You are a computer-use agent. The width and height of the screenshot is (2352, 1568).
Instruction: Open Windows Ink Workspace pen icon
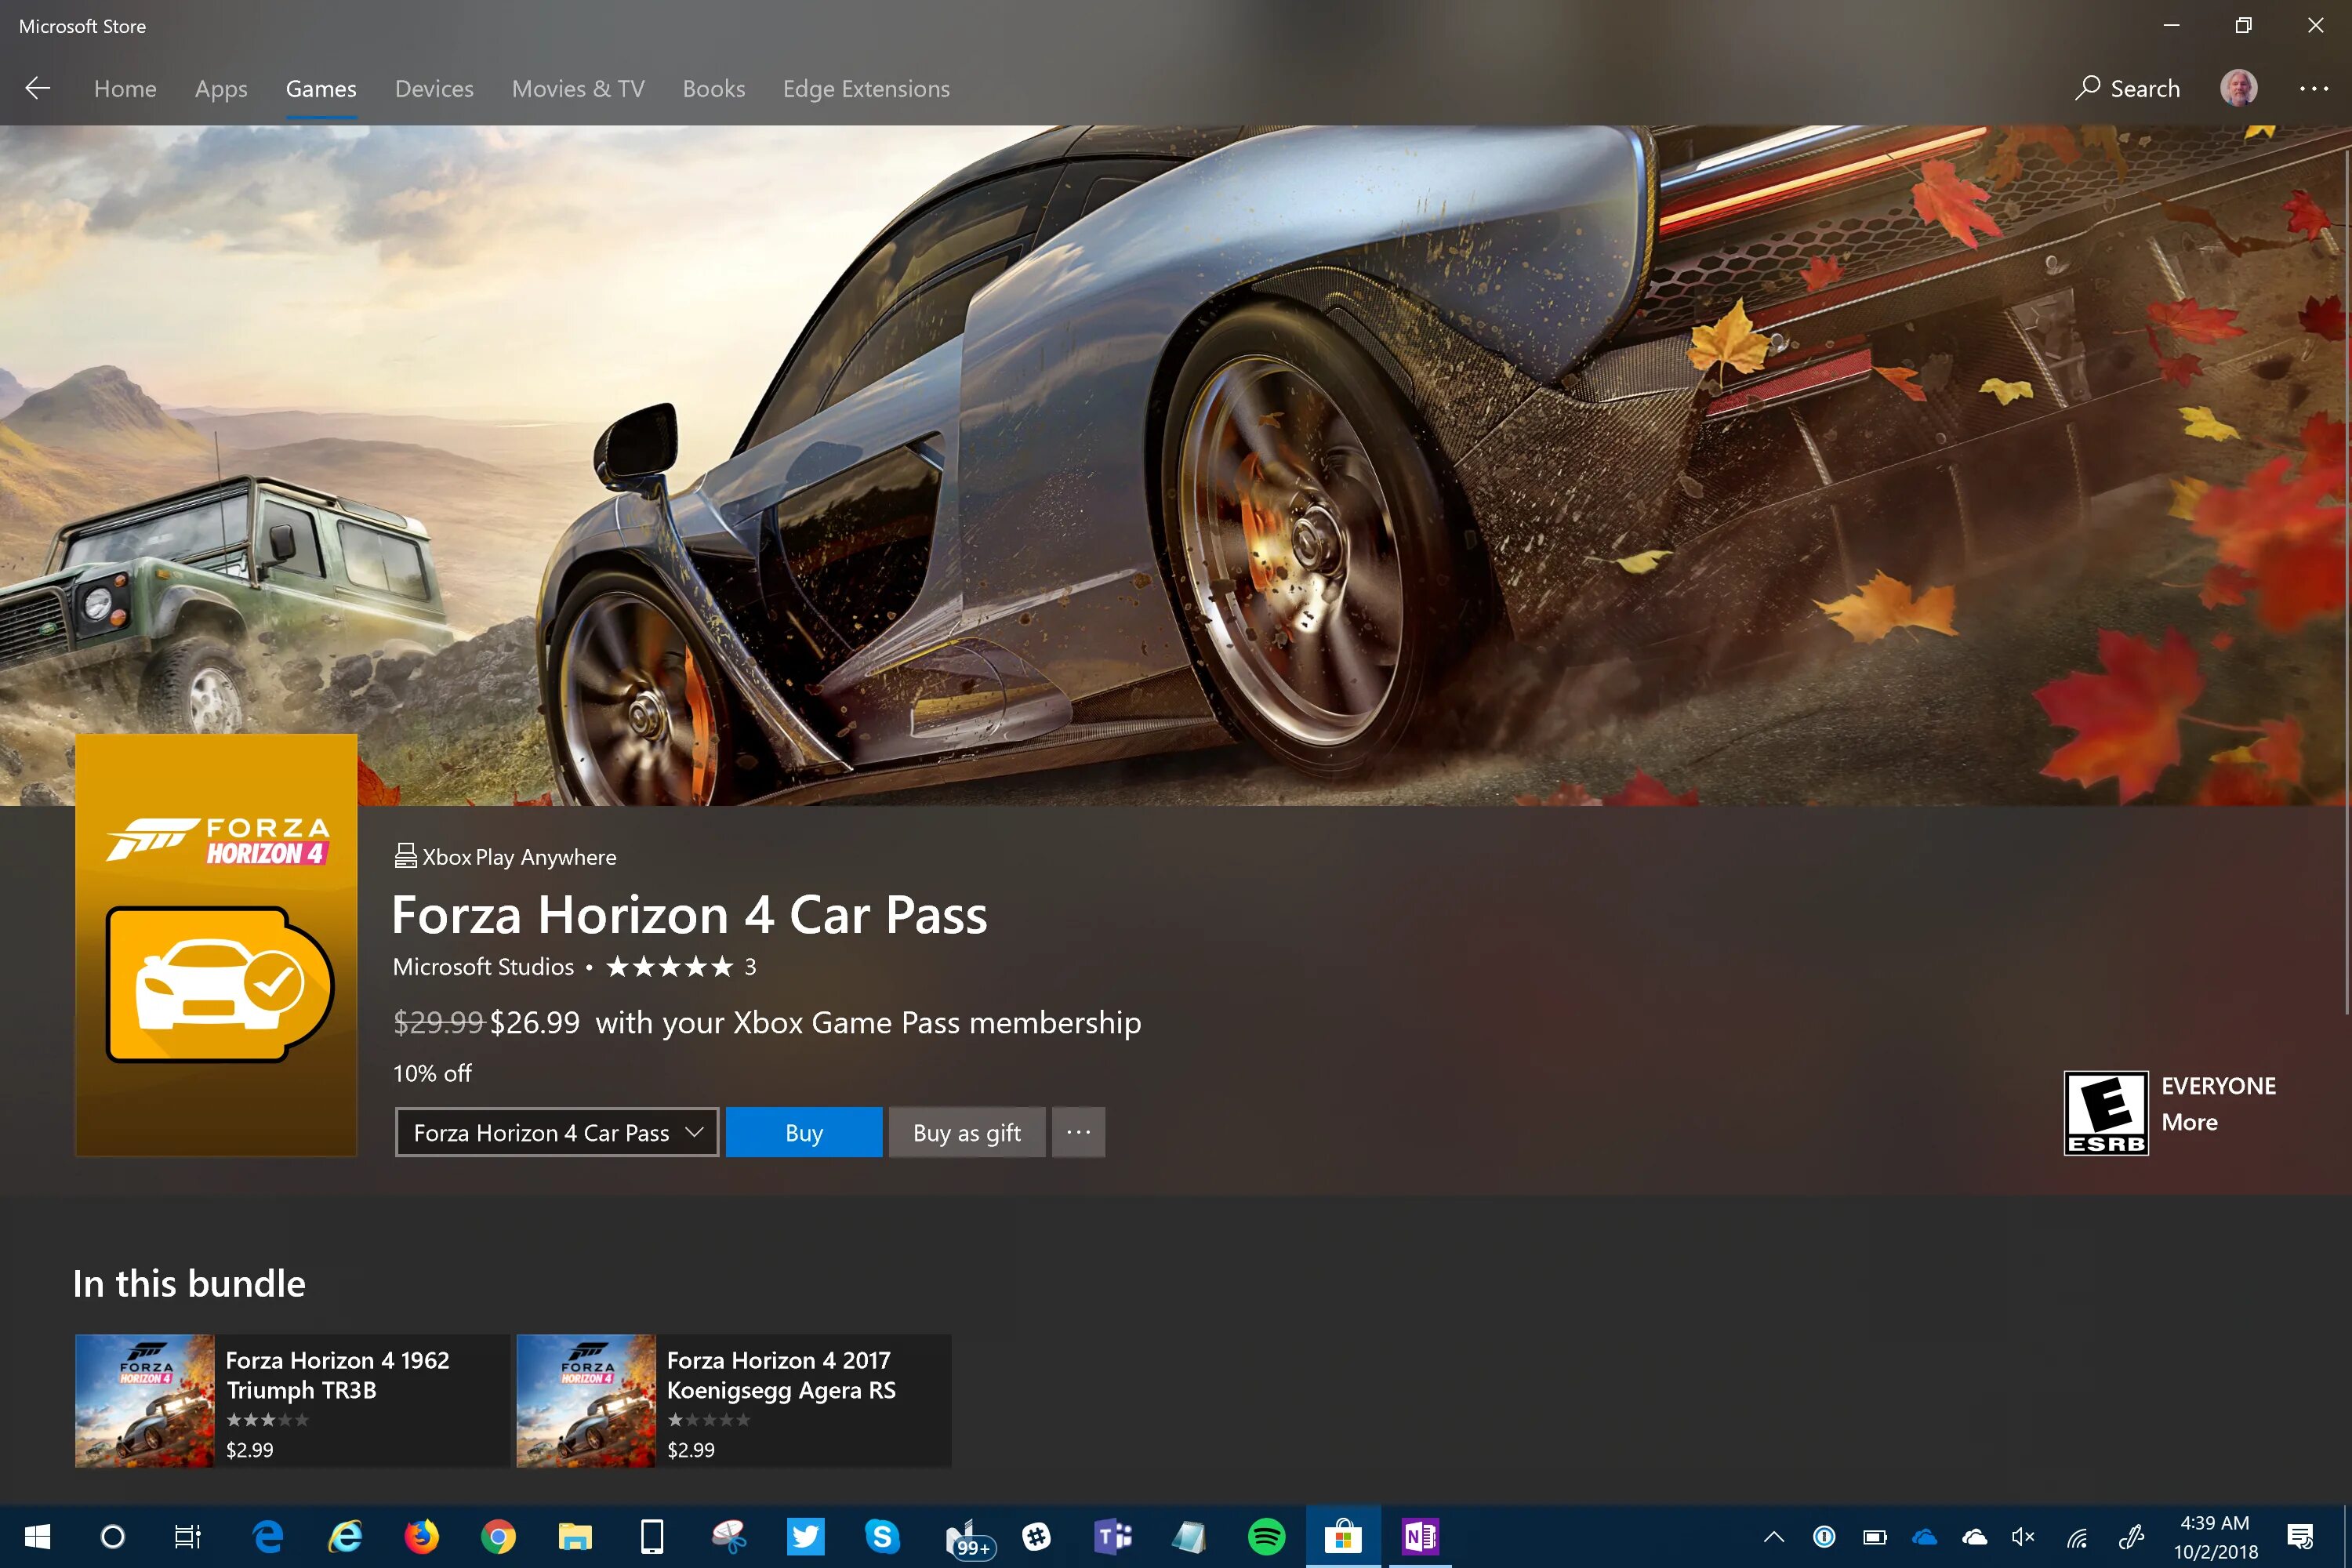pyautogui.click(x=2131, y=1536)
